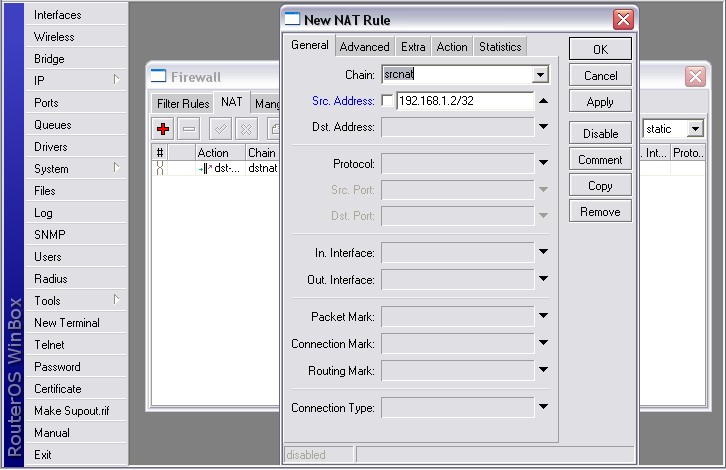726x470 pixels.
Task: Click the Firewall window title icon
Action: coord(158,76)
